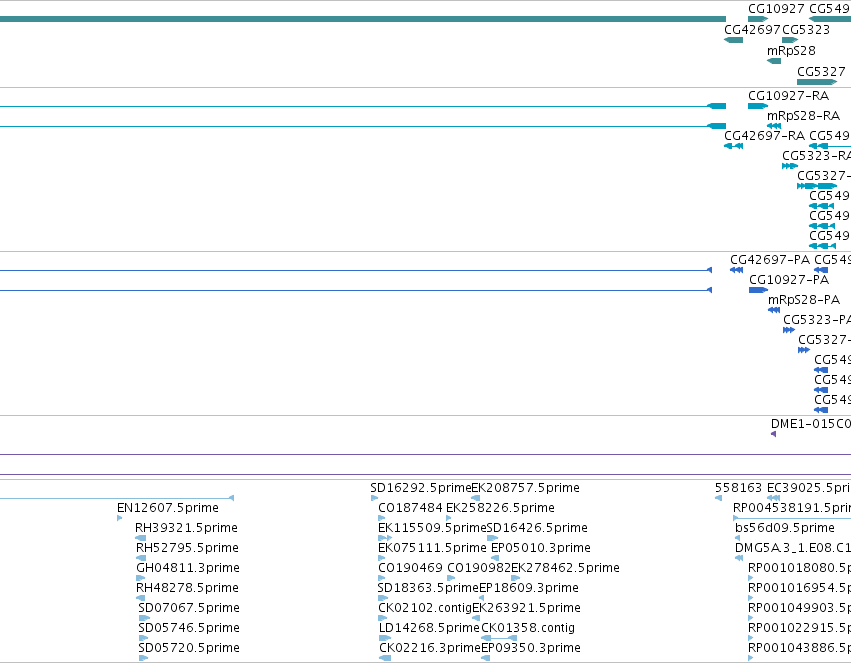Open EST label starting RP001022915
The height and width of the screenshot is (663, 851).
[x=799, y=628]
